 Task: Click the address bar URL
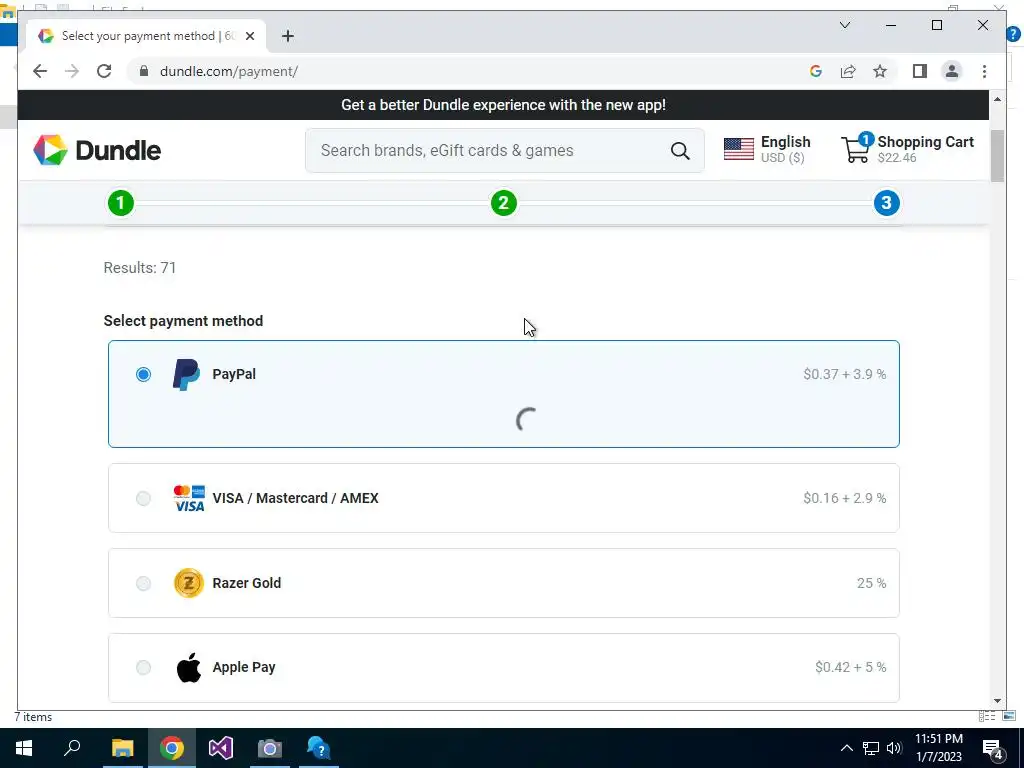[229, 71]
